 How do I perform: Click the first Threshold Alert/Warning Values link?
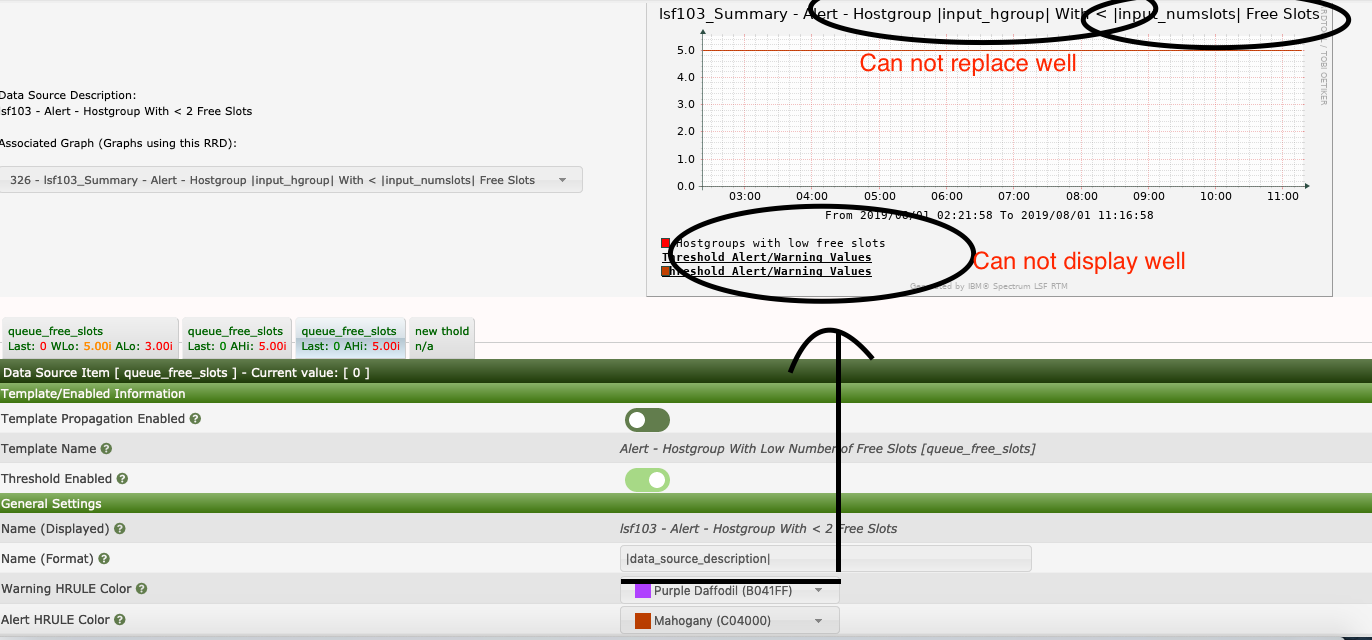coord(768,257)
